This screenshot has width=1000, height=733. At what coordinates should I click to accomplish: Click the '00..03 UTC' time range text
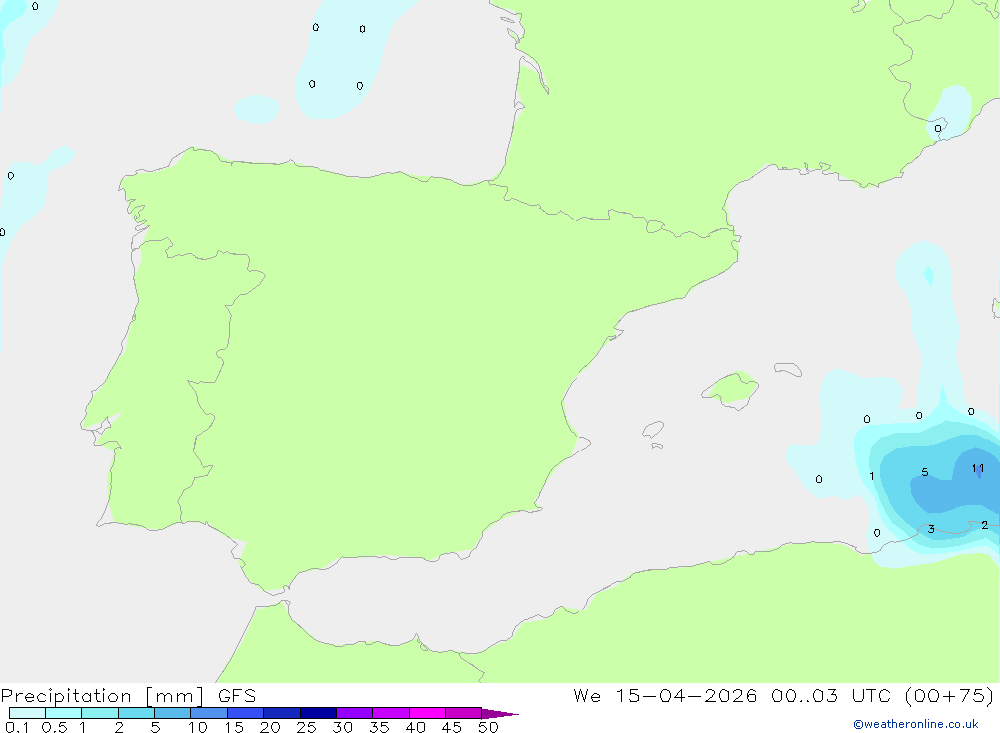830,695
